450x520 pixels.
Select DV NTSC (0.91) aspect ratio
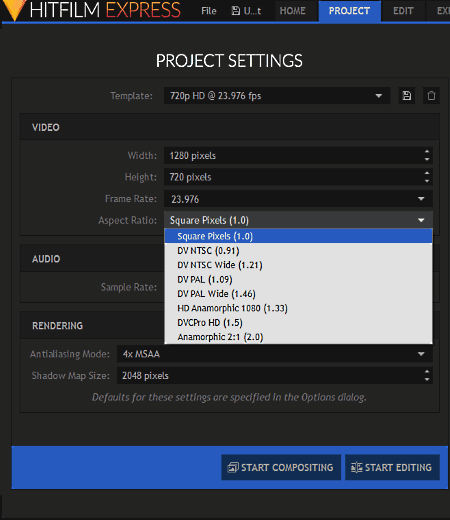pyautogui.click(x=298, y=251)
